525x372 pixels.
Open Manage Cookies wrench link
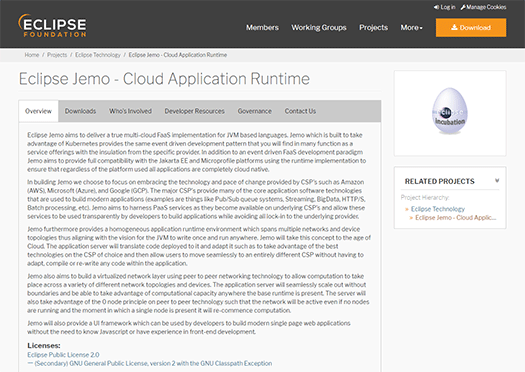point(483,7)
